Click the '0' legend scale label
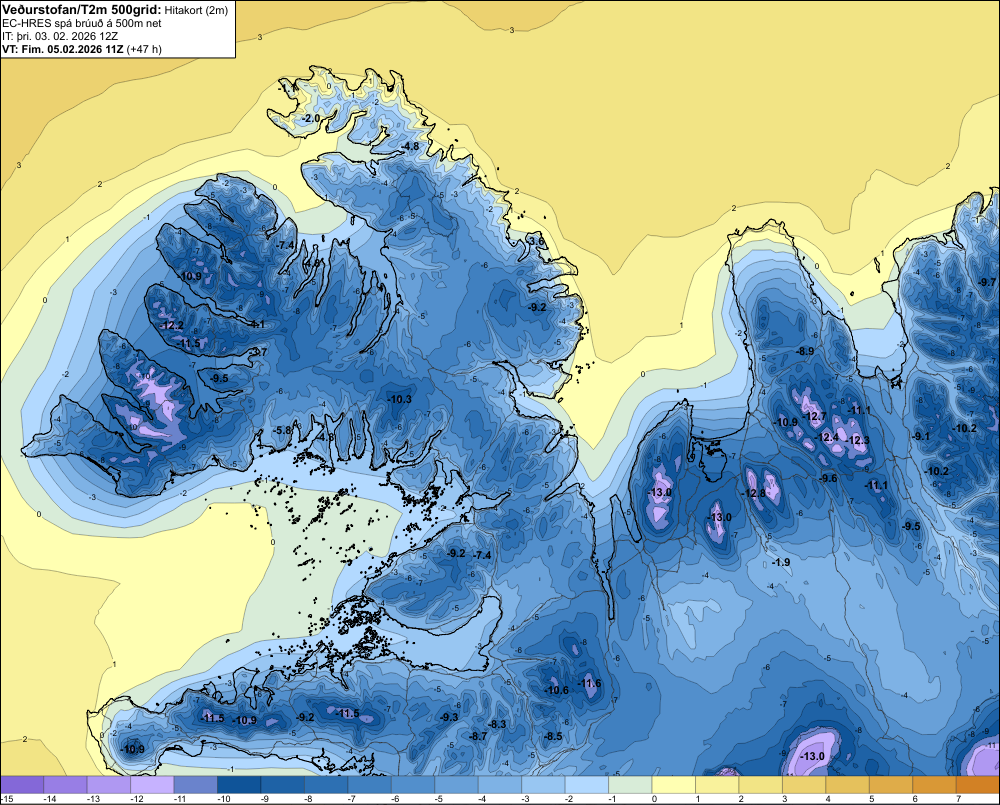The image size is (1000, 805). coord(654,799)
